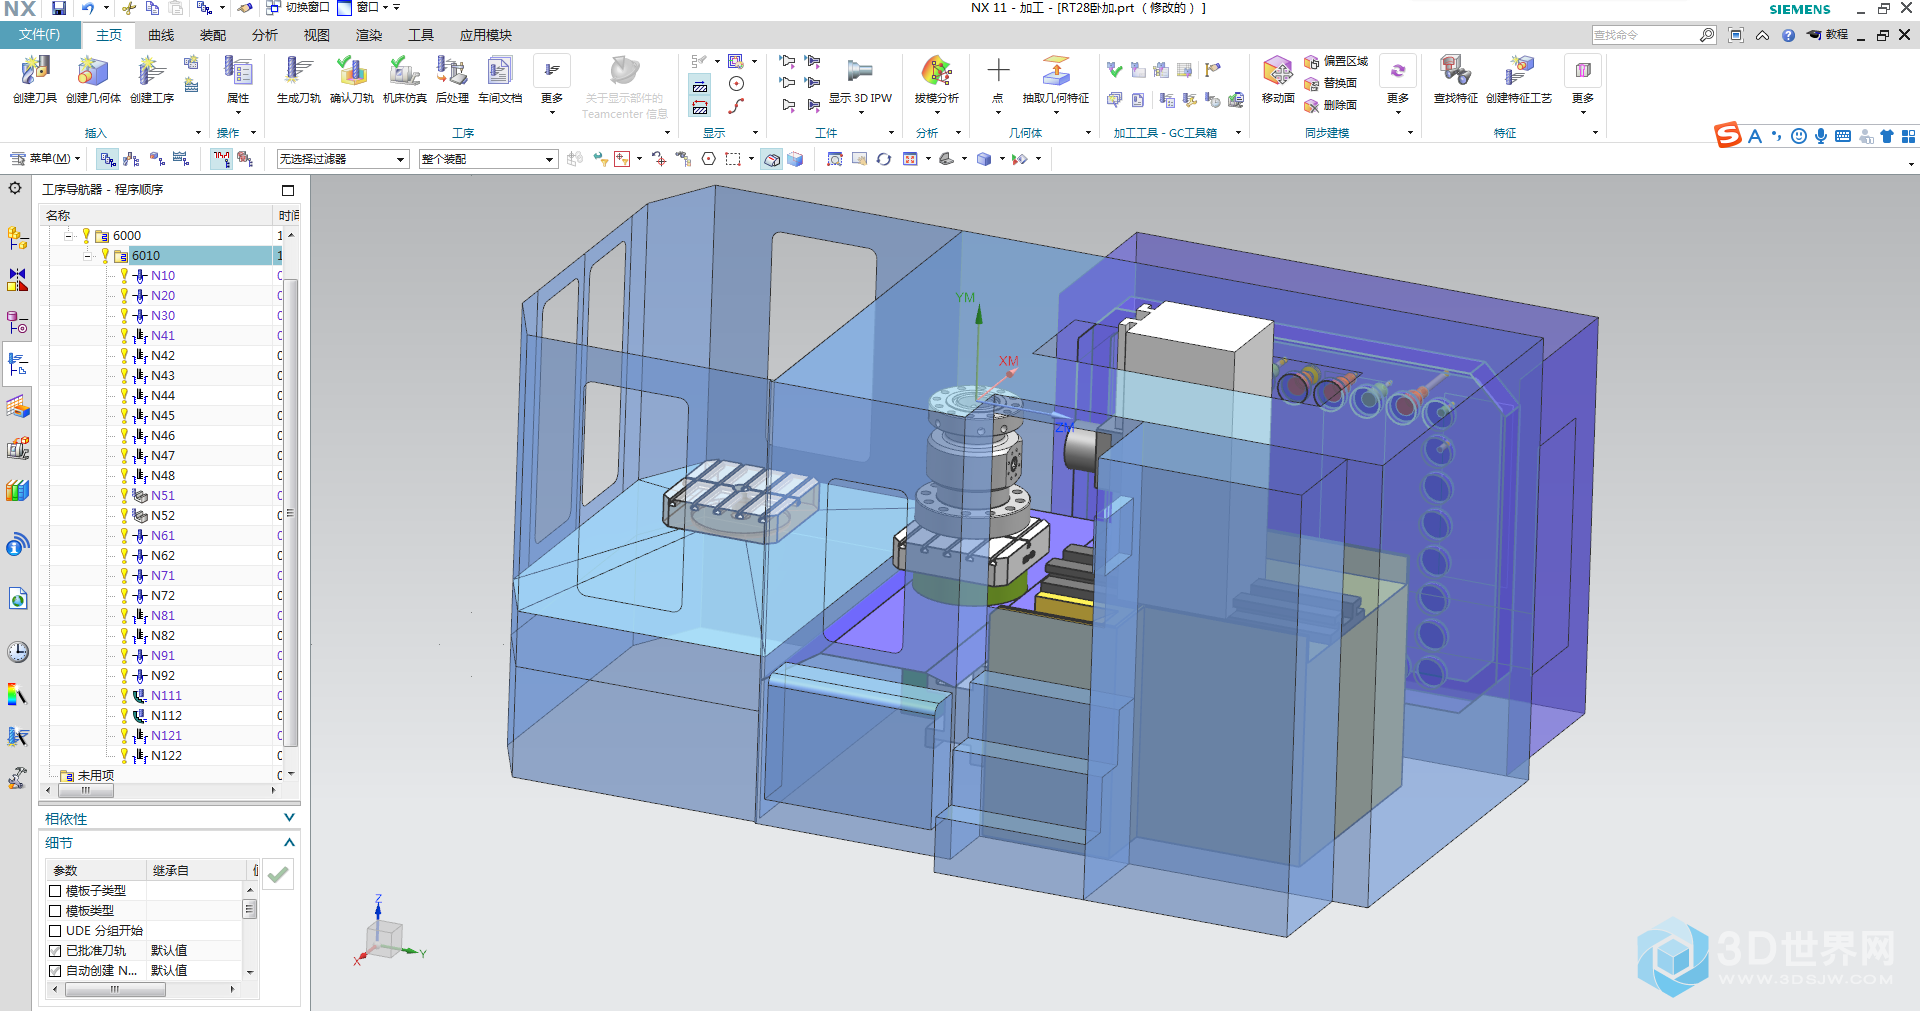Screen dimensions: 1920x1011
Task: Open the operation navigator sidebar tab
Action: click(18, 364)
